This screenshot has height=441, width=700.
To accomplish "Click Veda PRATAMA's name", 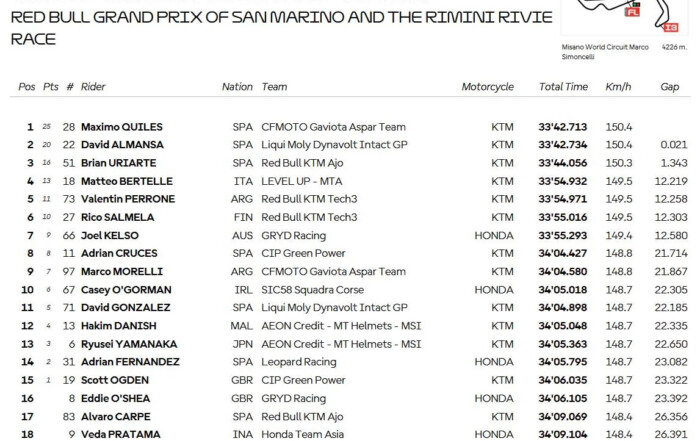I will tap(121, 434).
